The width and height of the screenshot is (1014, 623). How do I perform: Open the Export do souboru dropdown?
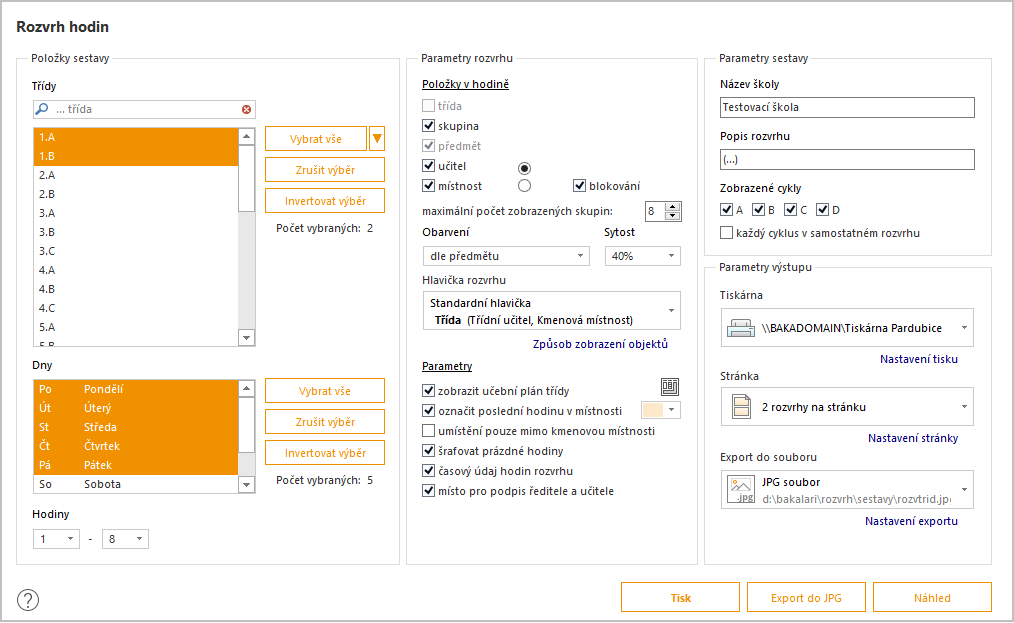pos(847,490)
